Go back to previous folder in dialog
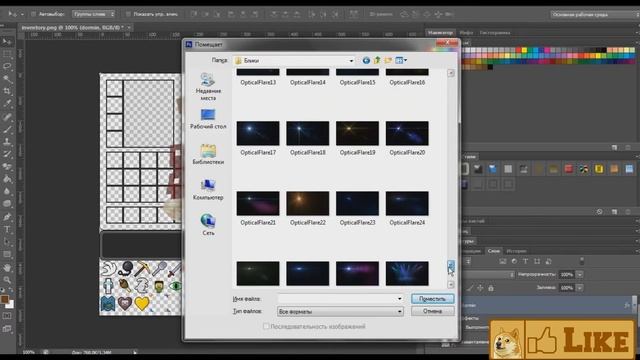Image resolution: width=640 pixels, height=360 pixels. (366, 60)
